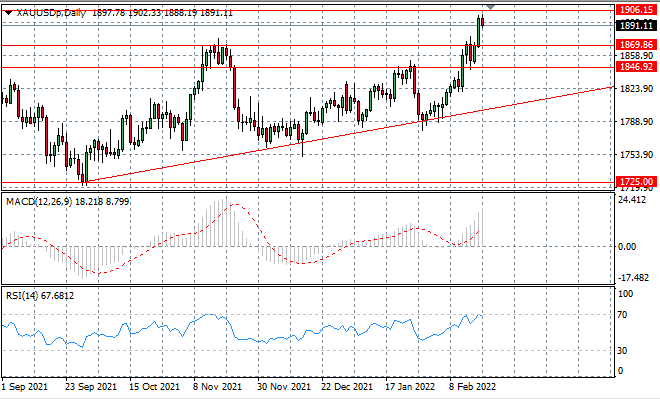660x399 pixels.
Task: Click the 1 Sep 2021 date label
Action: [x=24, y=386]
